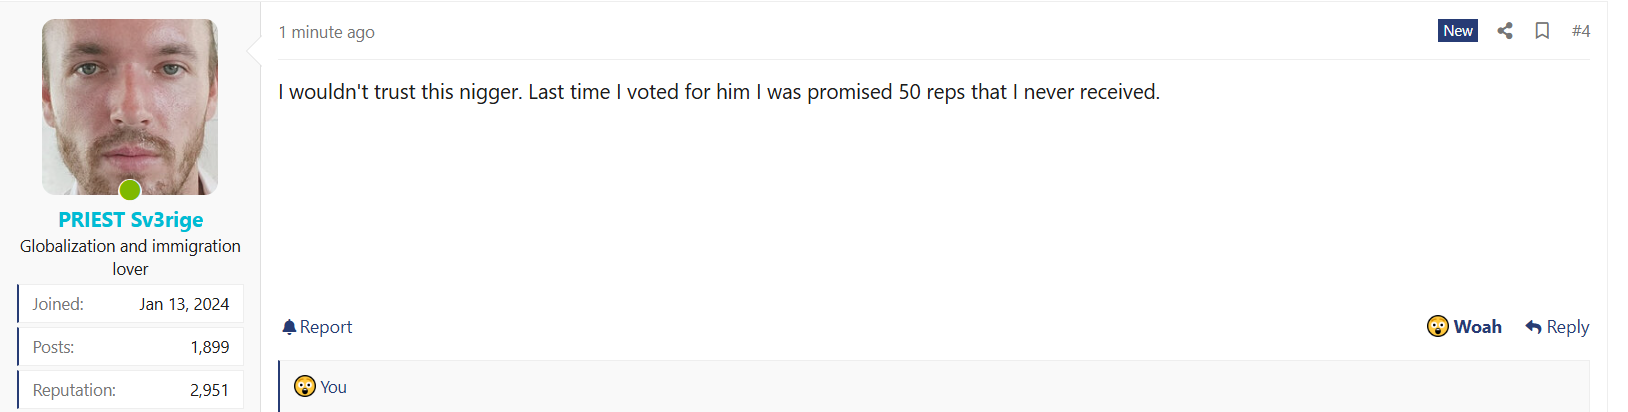The height and width of the screenshot is (412, 1628).
Task: Click "You" in the reactions list
Action: [334, 387]
